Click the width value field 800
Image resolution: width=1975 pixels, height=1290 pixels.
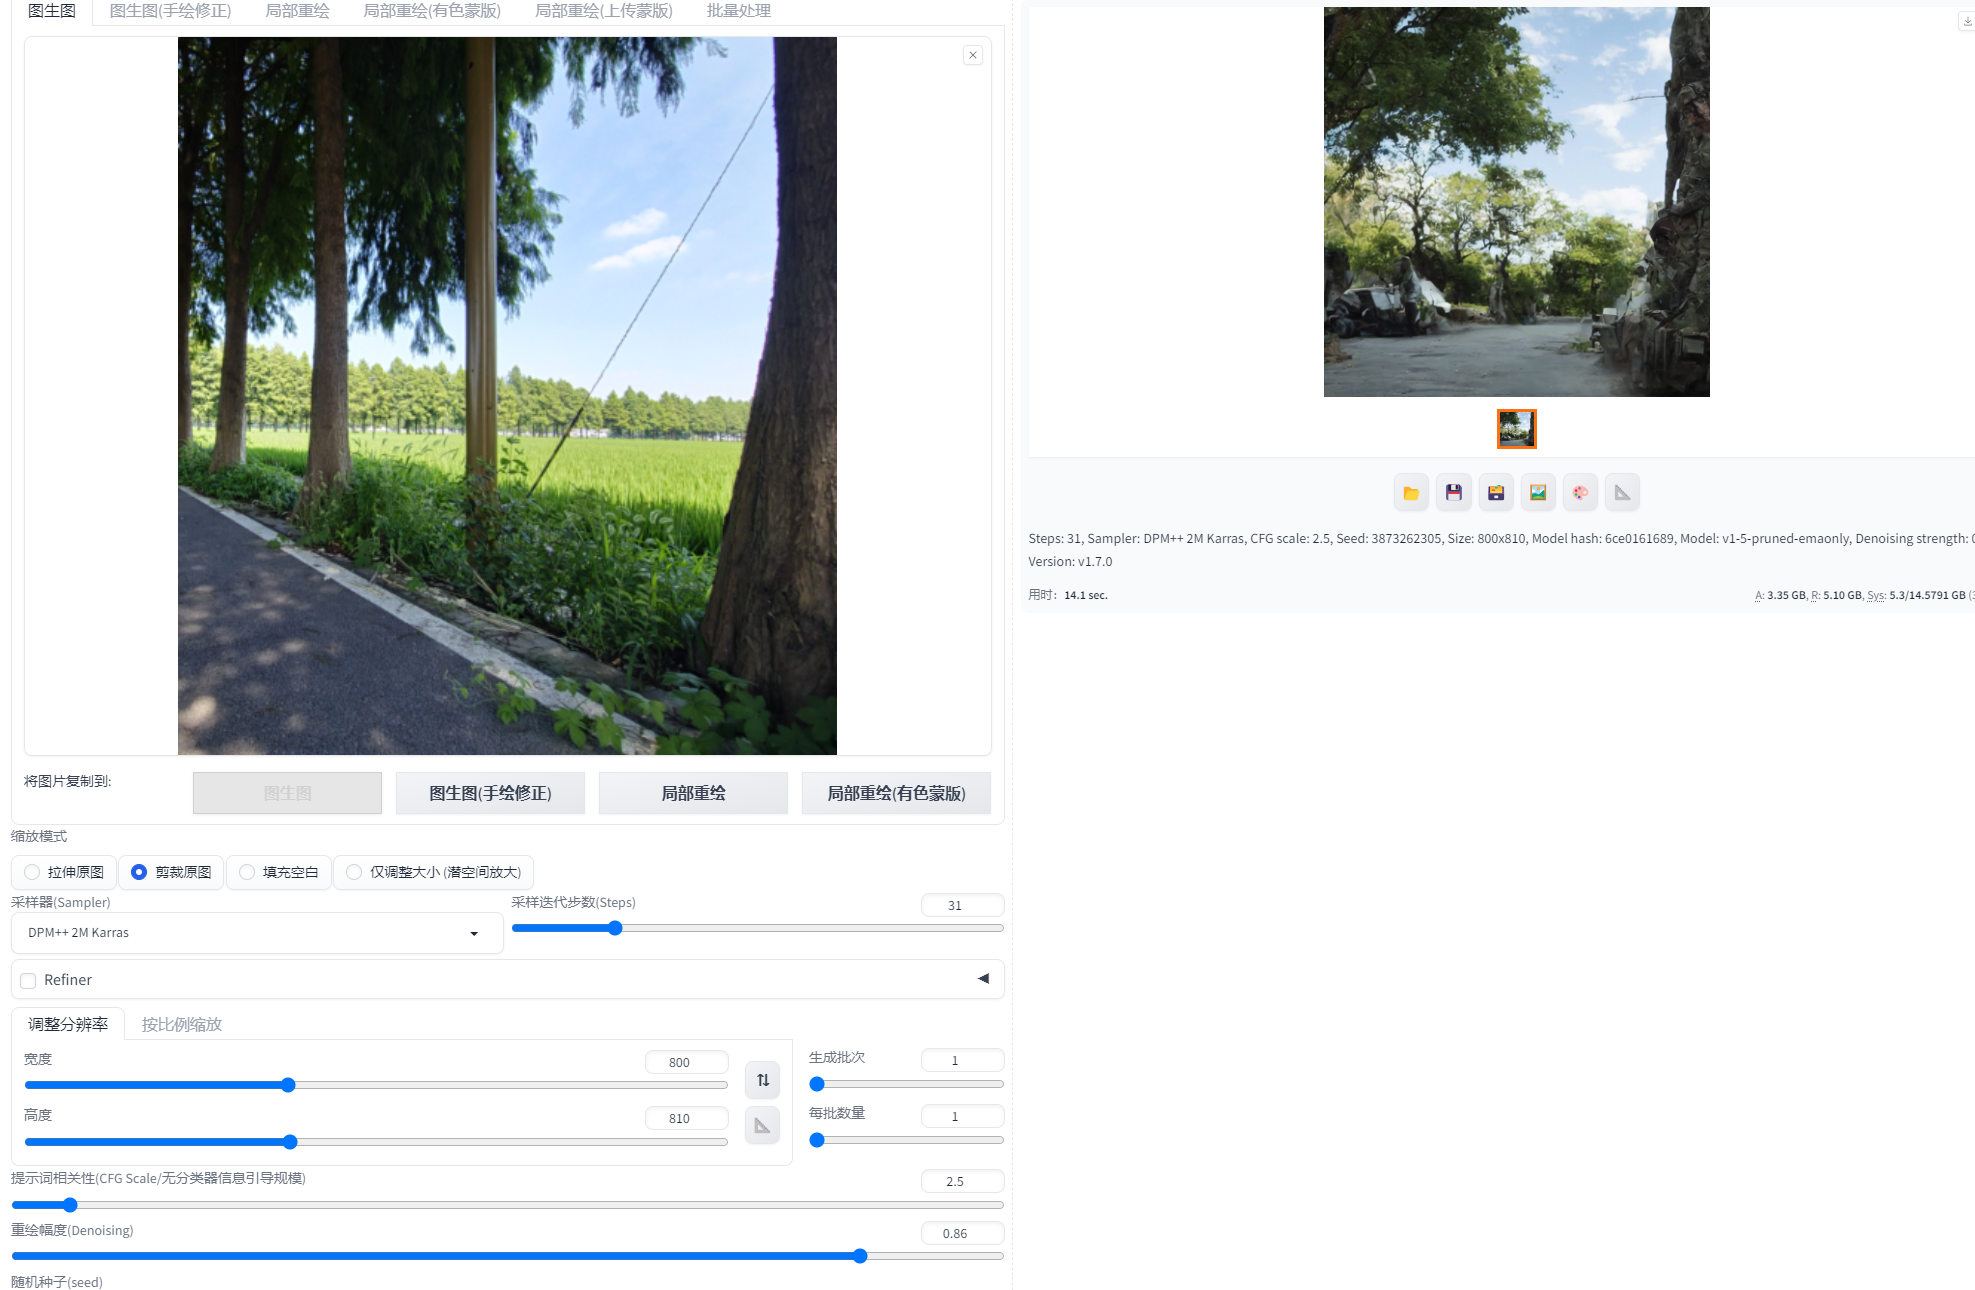(686, 1062)
